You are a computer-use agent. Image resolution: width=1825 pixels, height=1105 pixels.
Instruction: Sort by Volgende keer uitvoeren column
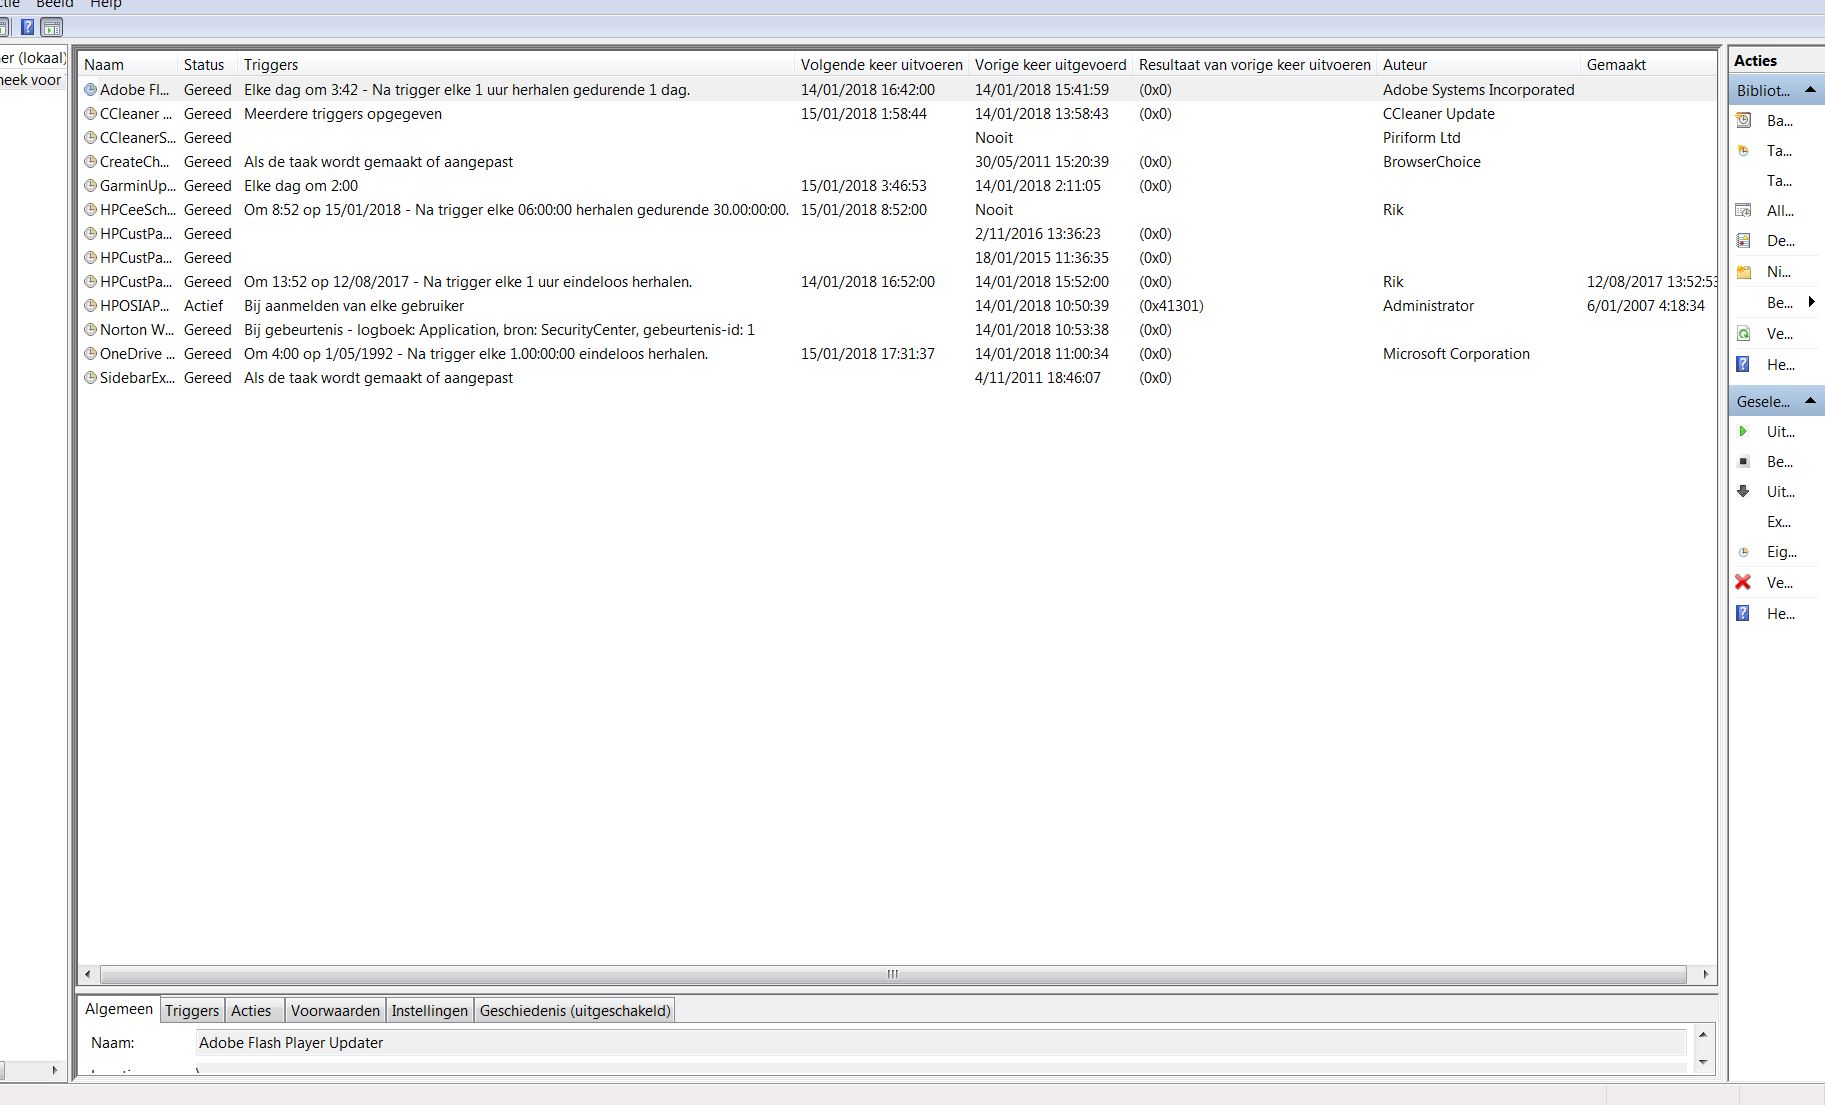[881, 65]
